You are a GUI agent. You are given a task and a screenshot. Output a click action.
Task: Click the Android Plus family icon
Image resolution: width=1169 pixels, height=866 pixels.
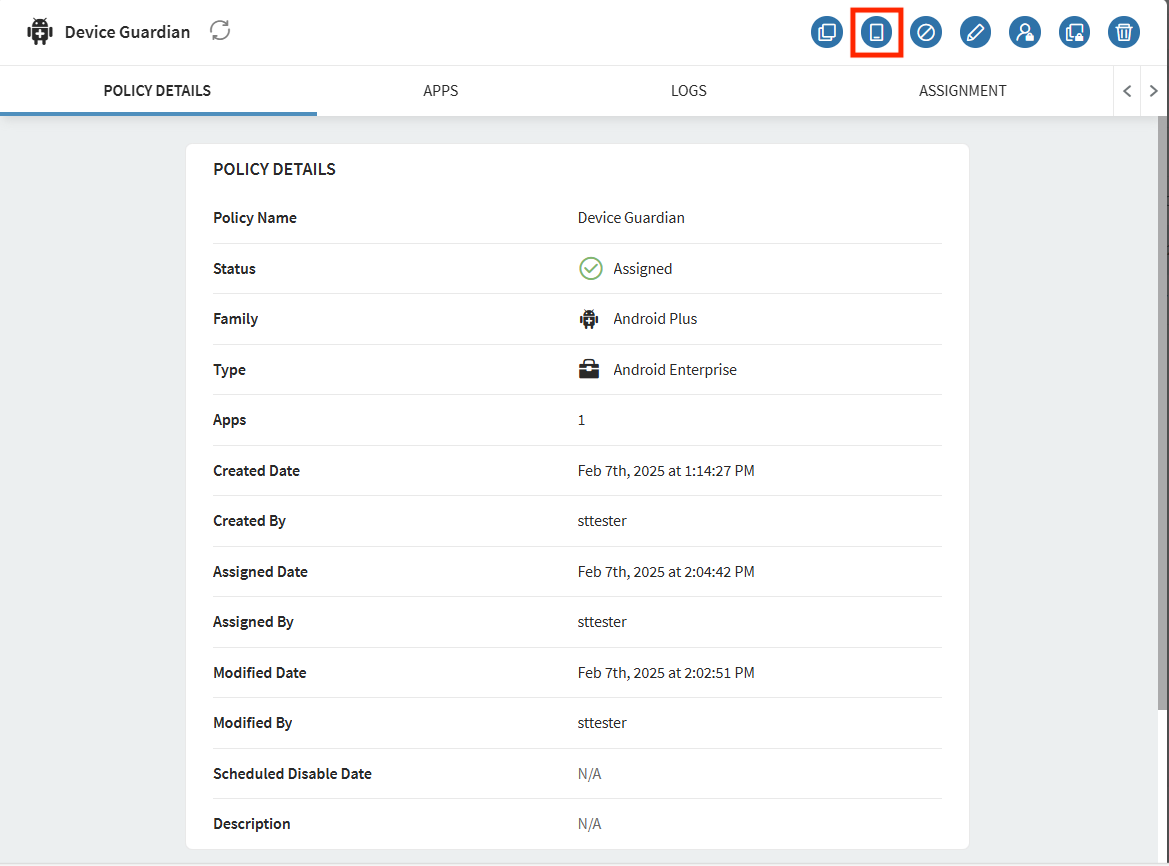pyautogui.click(x=589, y=319)
